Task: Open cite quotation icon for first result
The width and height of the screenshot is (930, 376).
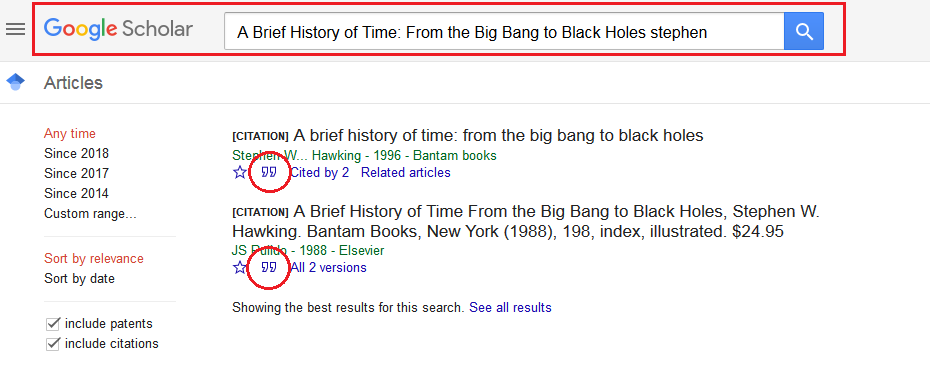Action: click(x=269, y=173)
